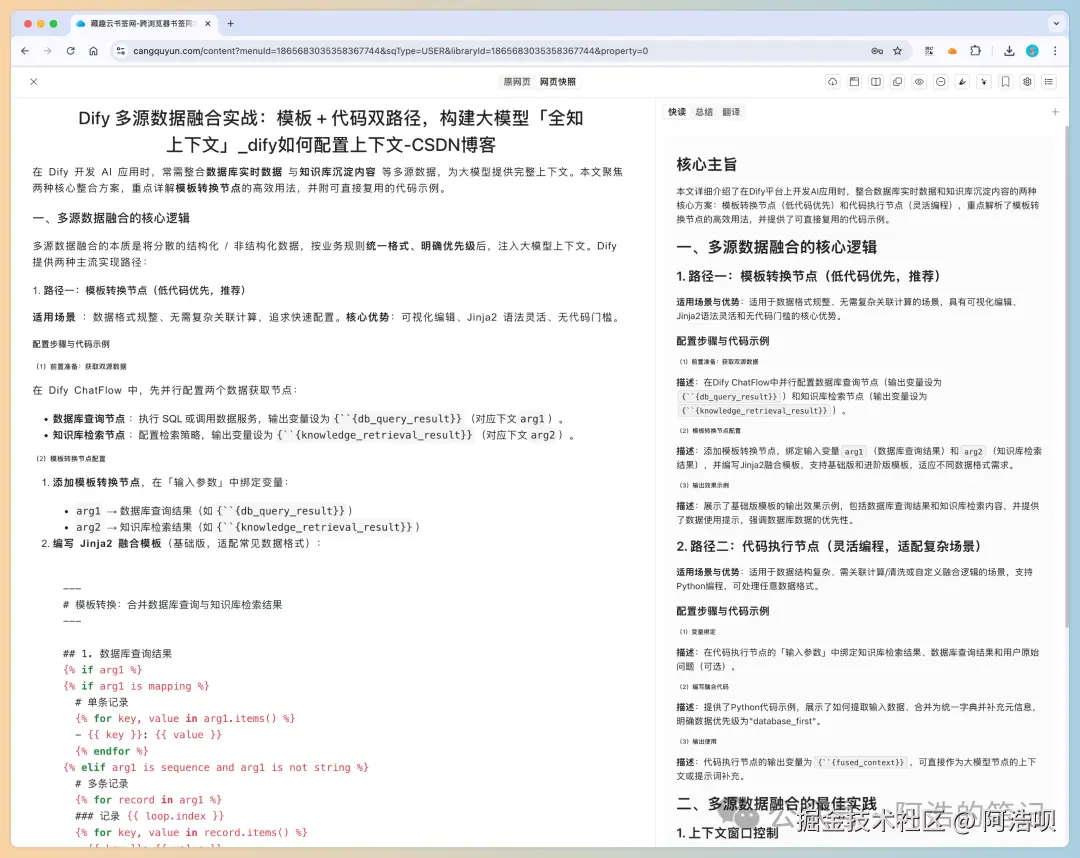1080x858 pixels.
Task: Click '{``{fused_context}}' code tag in side panel
Action: tap(862, 762)
